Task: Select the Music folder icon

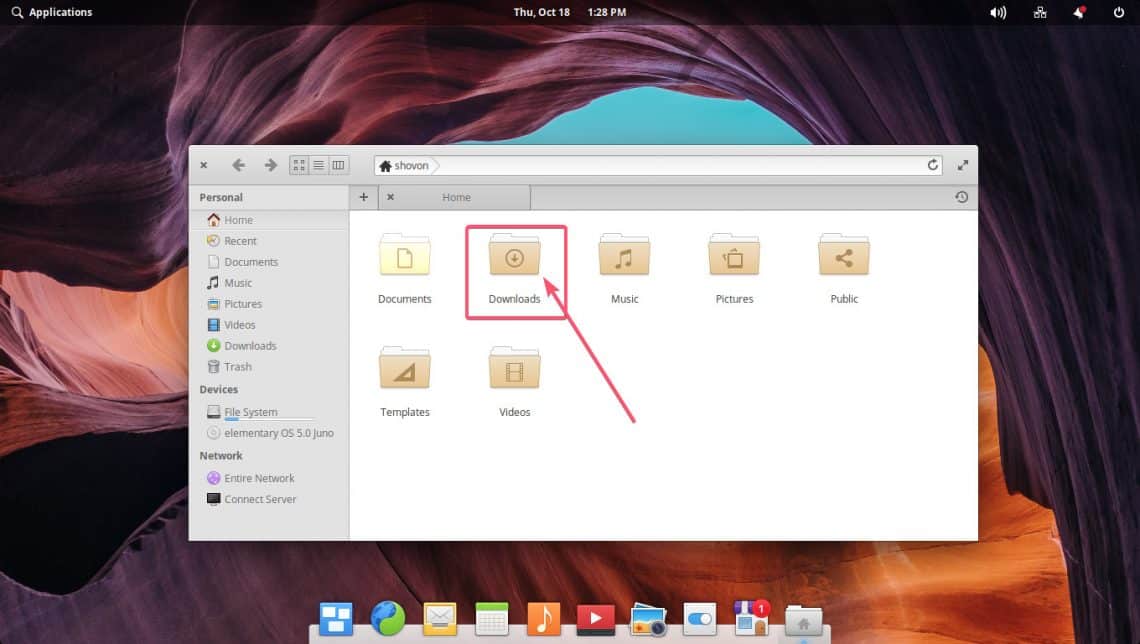Action: pyautogui.click(x=625, y=255)
